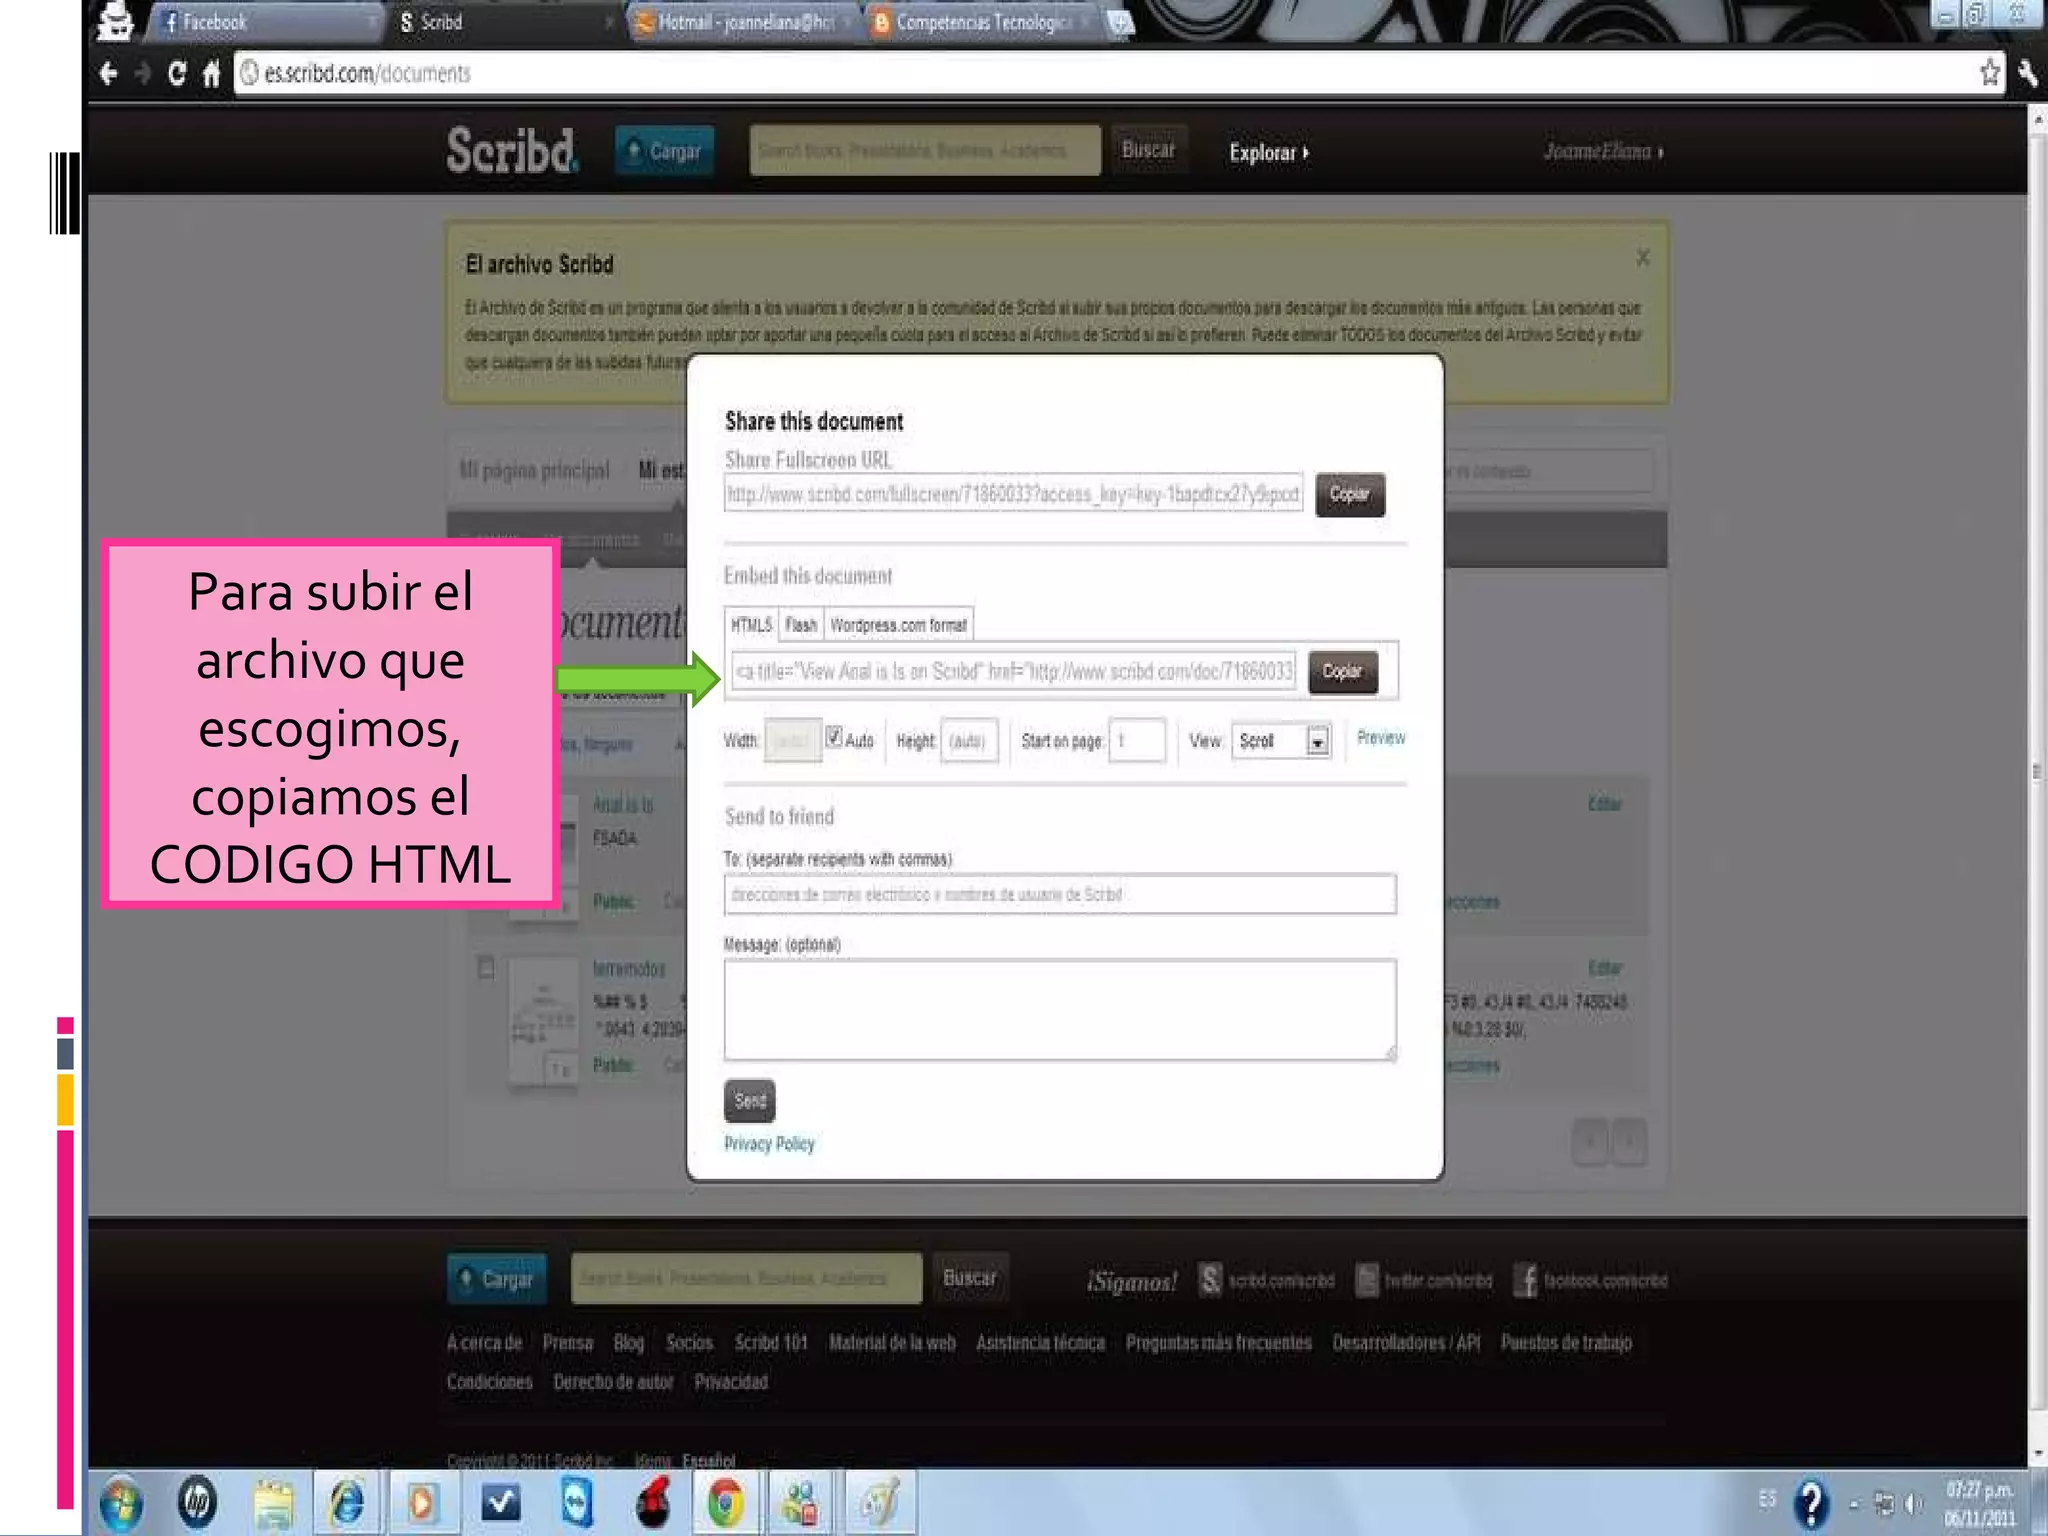Open Windows Media Player taskbar icon

point(422,1503)
